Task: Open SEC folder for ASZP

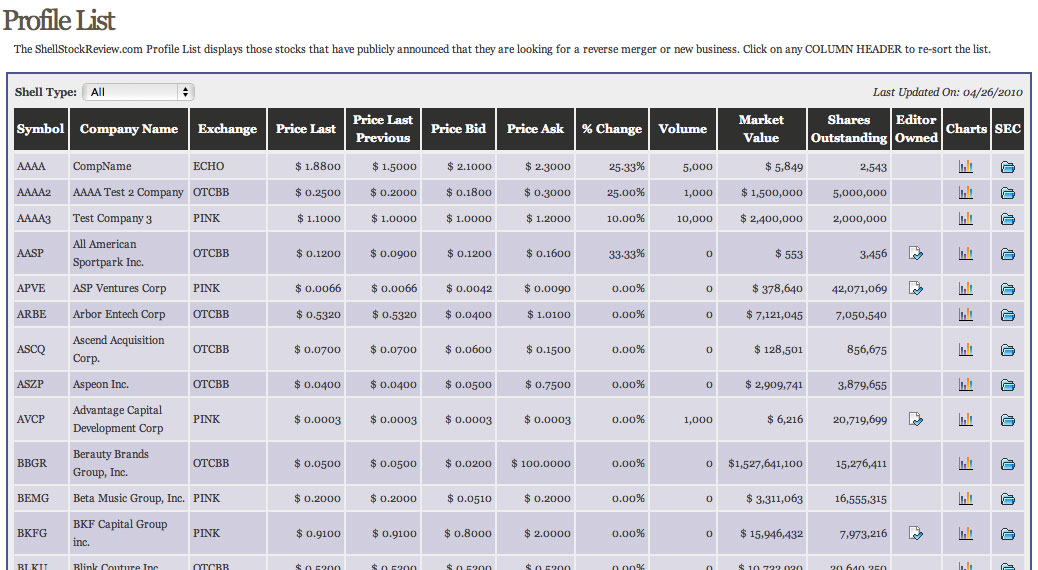Action: point(1008,385)
